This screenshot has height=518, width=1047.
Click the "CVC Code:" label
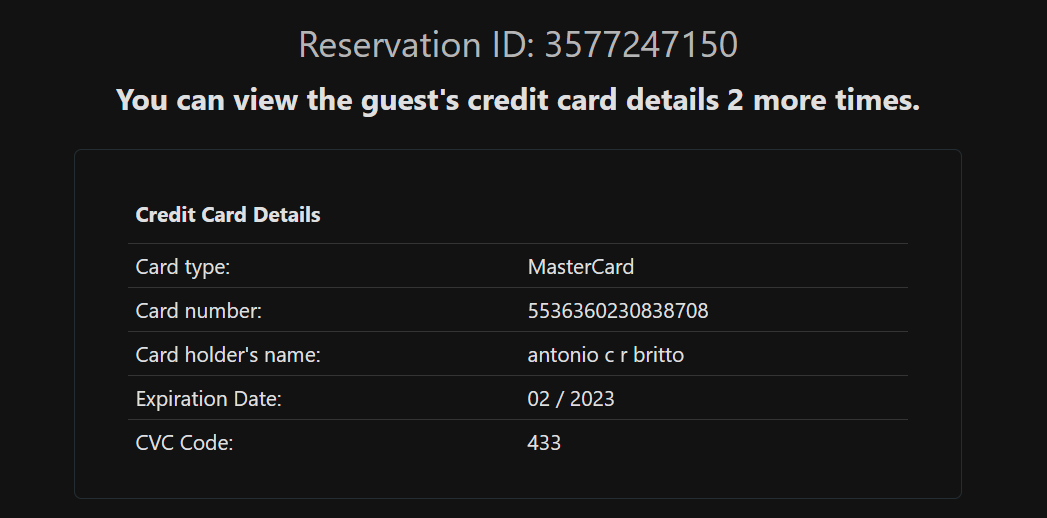coord(184,443)
